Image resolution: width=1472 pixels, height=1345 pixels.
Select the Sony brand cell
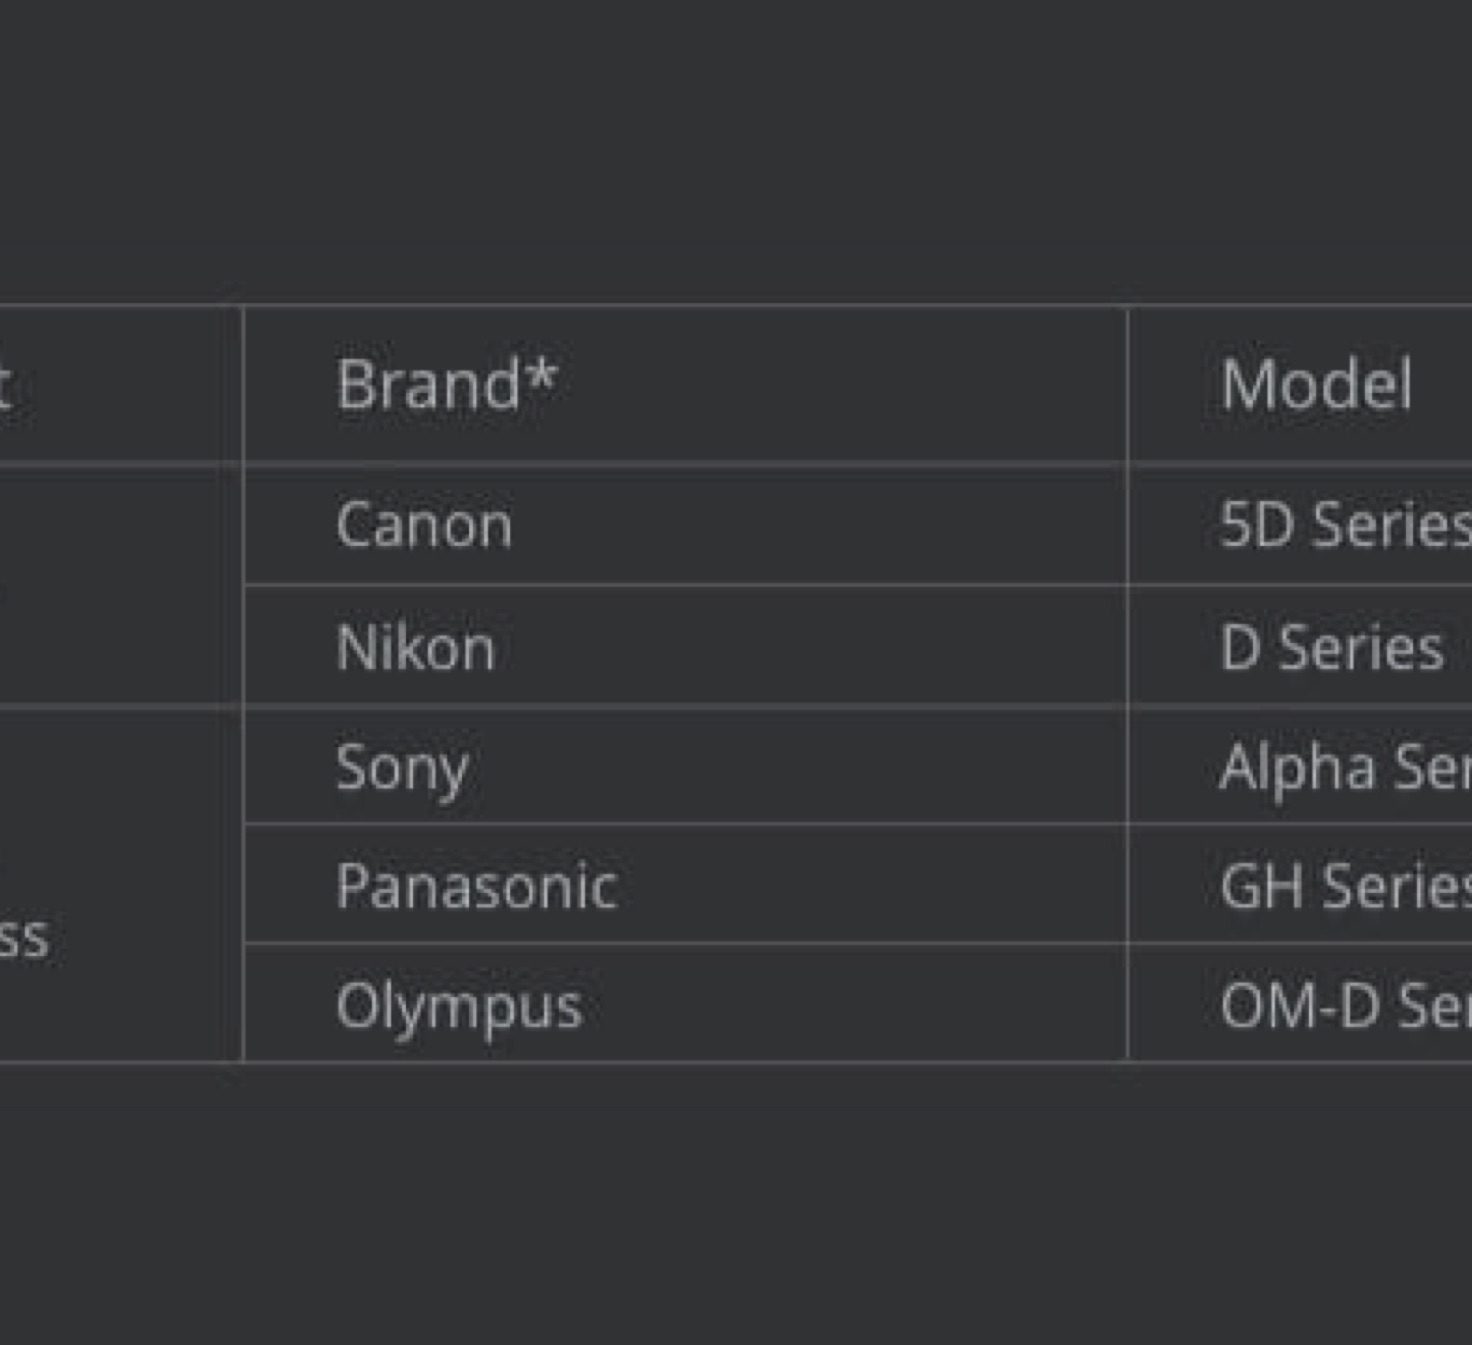[x=402, y=767]
